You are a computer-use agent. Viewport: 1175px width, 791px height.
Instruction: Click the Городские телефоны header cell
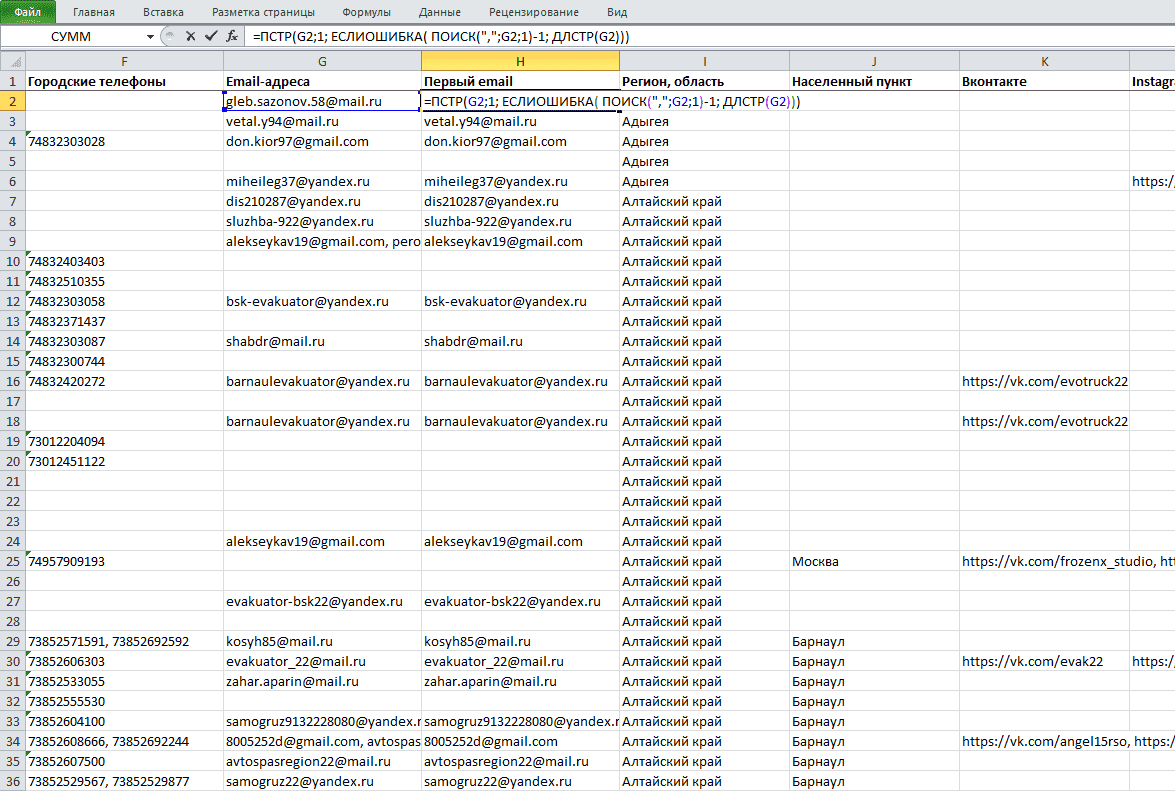pyautogui.click(x=124, y=81)
